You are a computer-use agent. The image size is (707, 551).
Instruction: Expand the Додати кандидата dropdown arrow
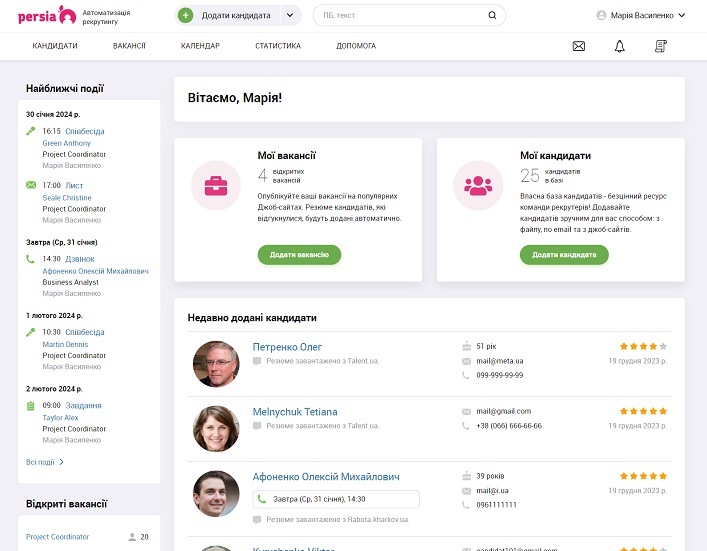pyautogui.click(x=290, y=16)
